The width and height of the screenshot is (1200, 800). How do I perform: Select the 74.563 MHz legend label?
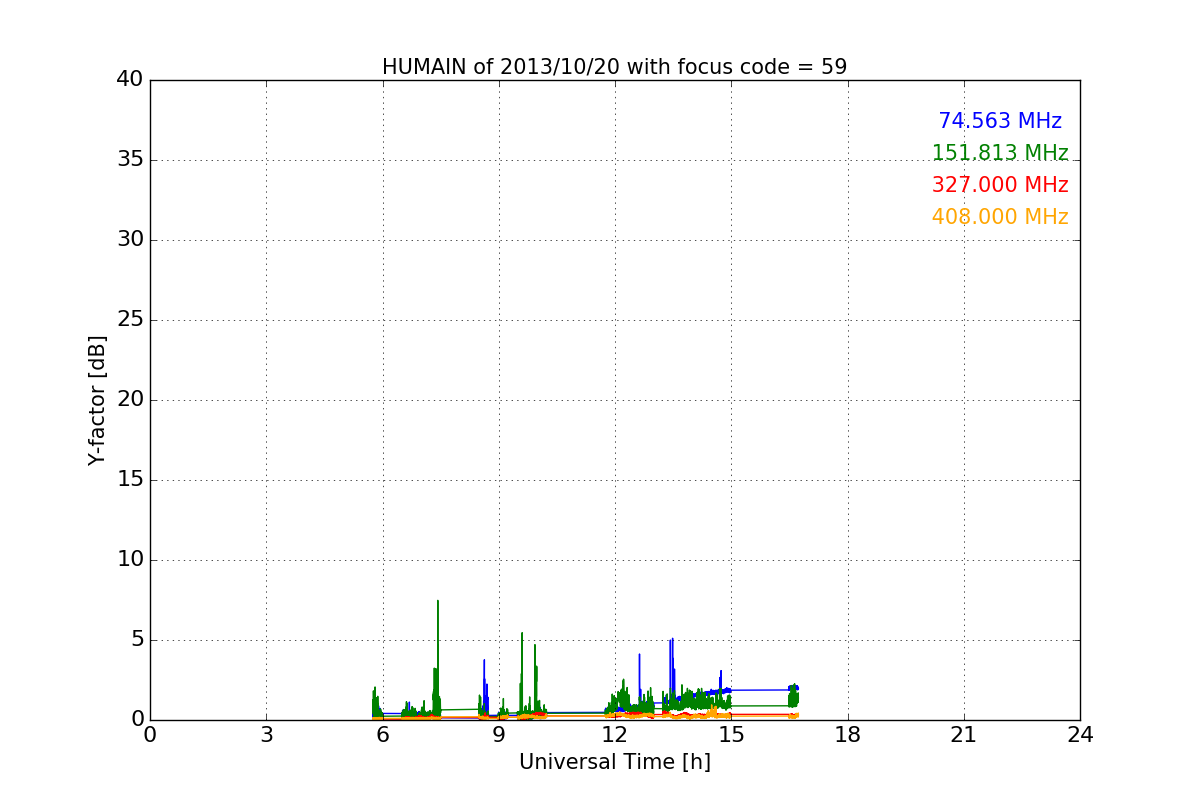[1000, 121]
